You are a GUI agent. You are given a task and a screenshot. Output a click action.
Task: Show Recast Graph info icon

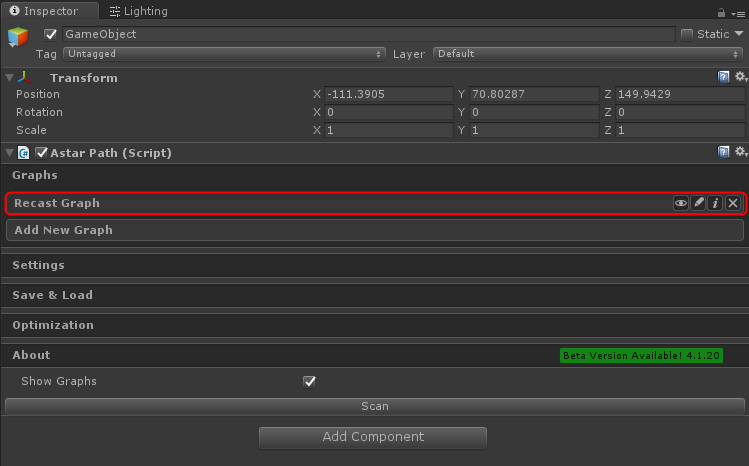point(715,203)
